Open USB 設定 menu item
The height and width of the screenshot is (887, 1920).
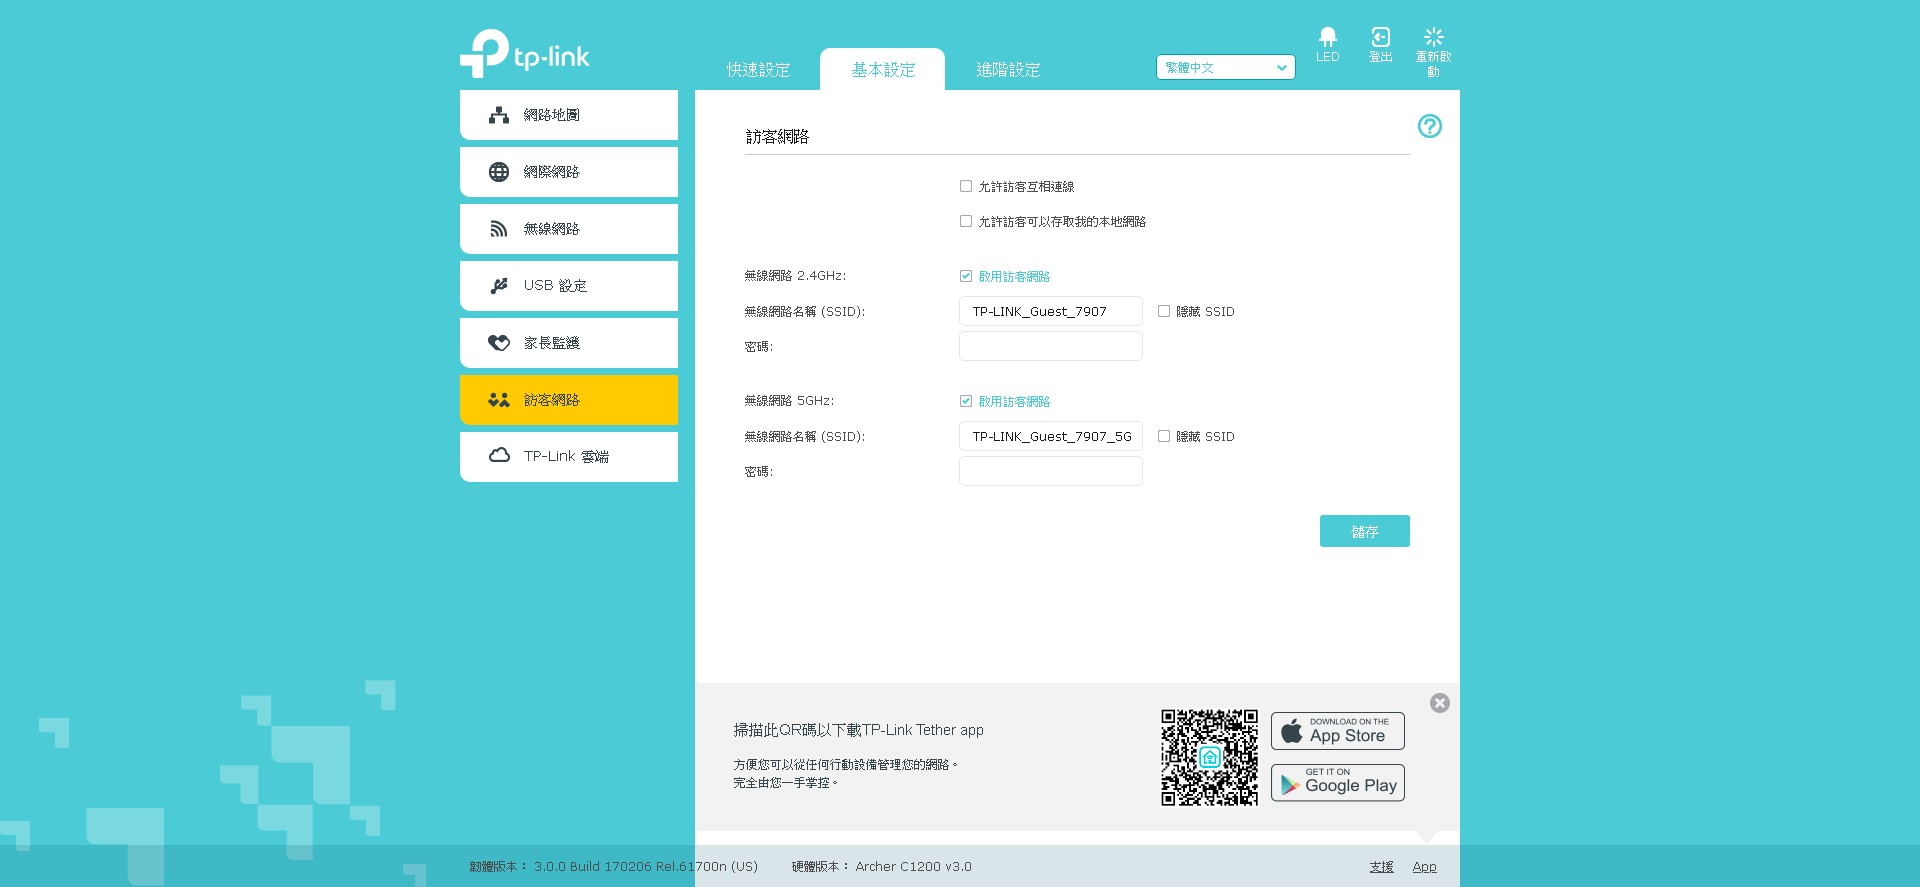click(569, 286)
